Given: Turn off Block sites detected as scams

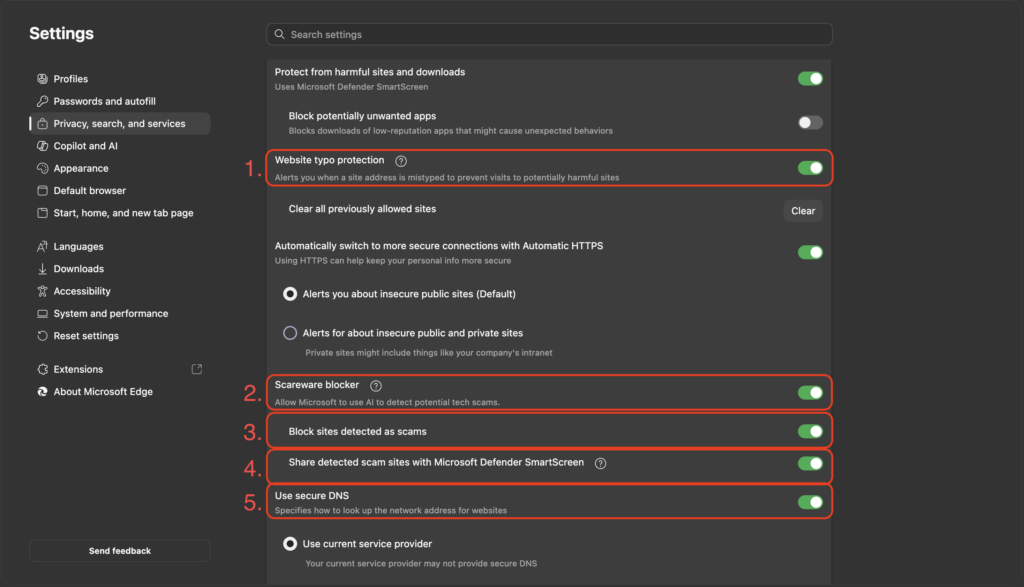Looking at the screenshot, I should [810, 432].
